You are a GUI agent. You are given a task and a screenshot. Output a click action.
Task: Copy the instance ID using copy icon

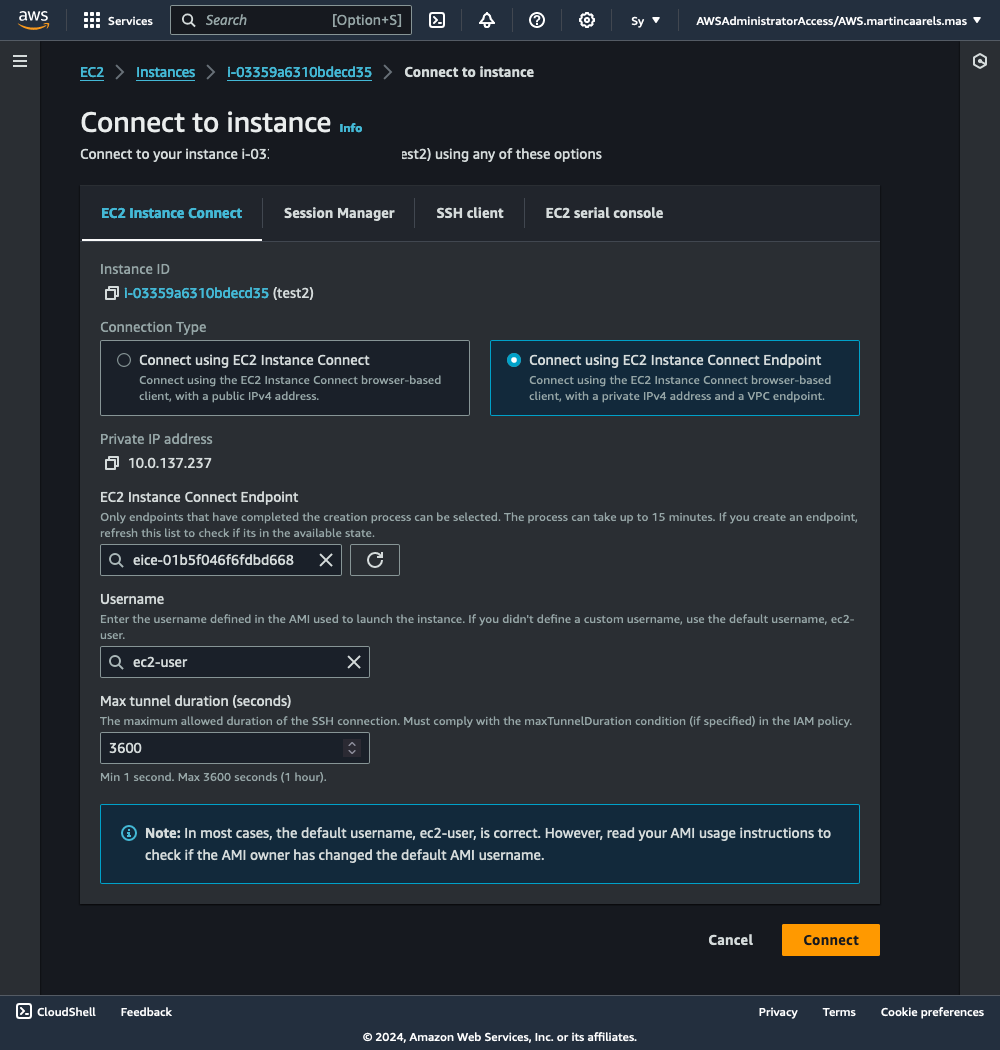click(110, 294)
